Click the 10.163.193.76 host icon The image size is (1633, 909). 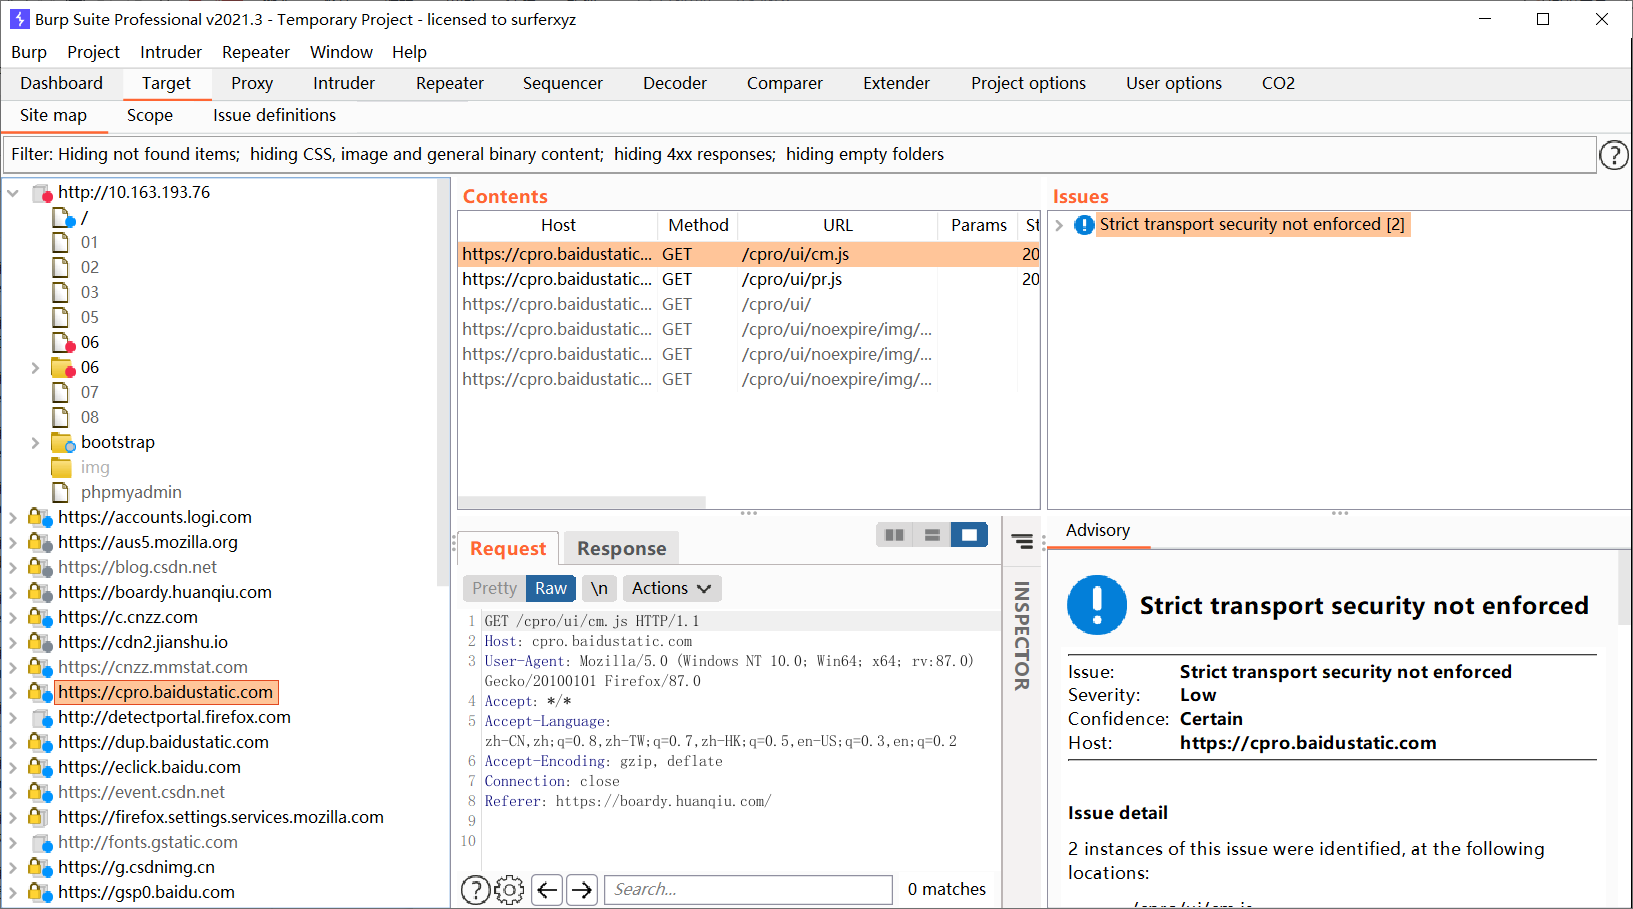point(41,192)
